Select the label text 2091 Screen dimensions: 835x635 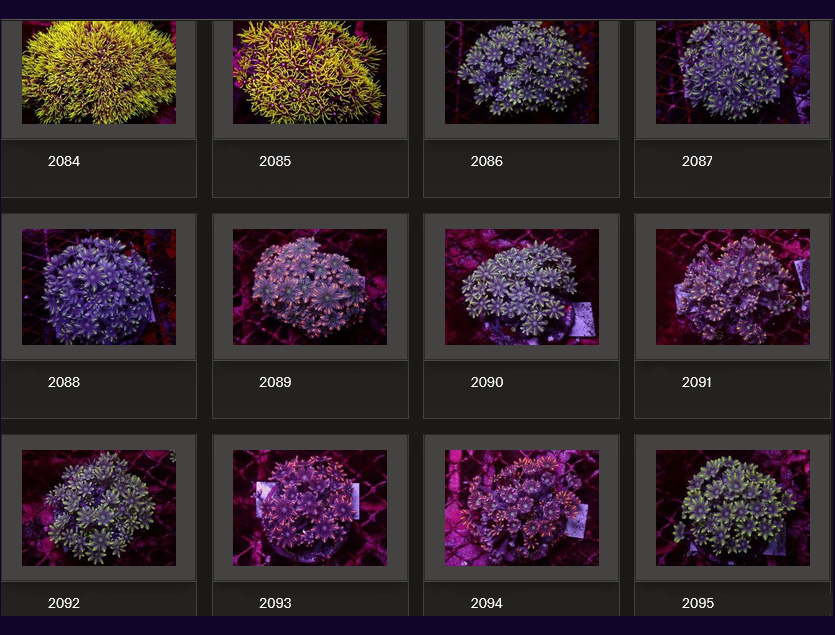697,382
